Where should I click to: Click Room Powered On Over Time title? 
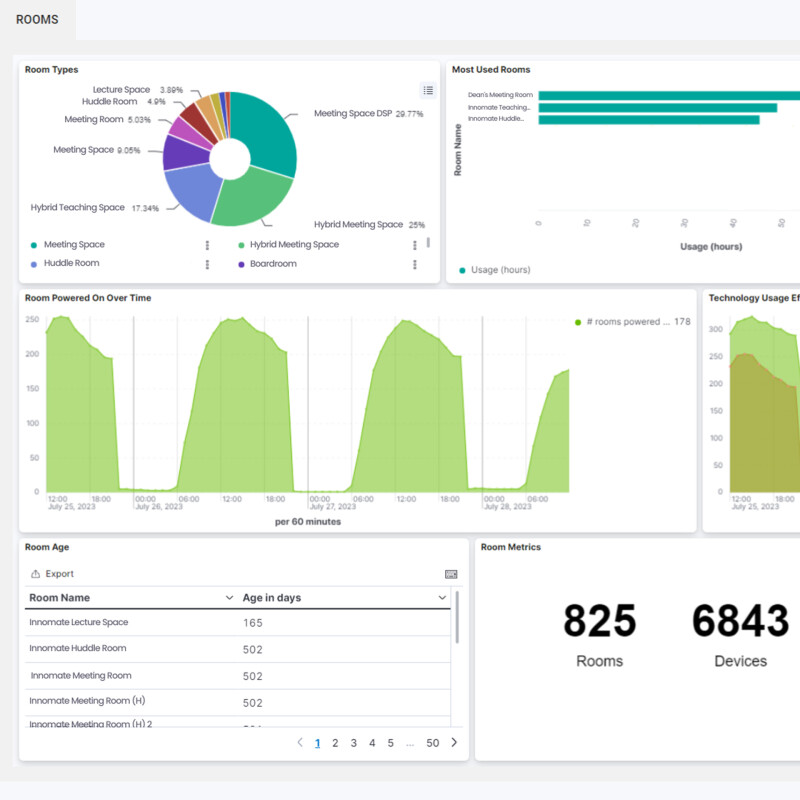pos(88,298)
